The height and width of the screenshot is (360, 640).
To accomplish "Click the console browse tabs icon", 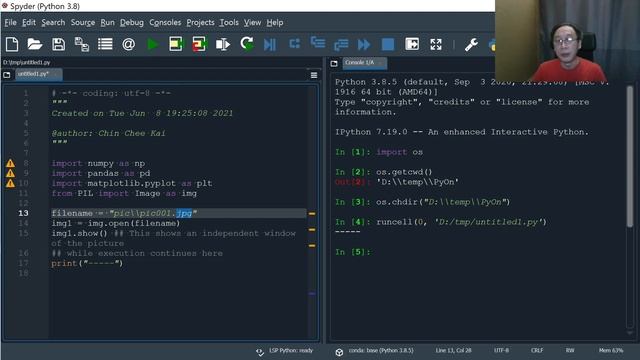I will pos(334,63).
